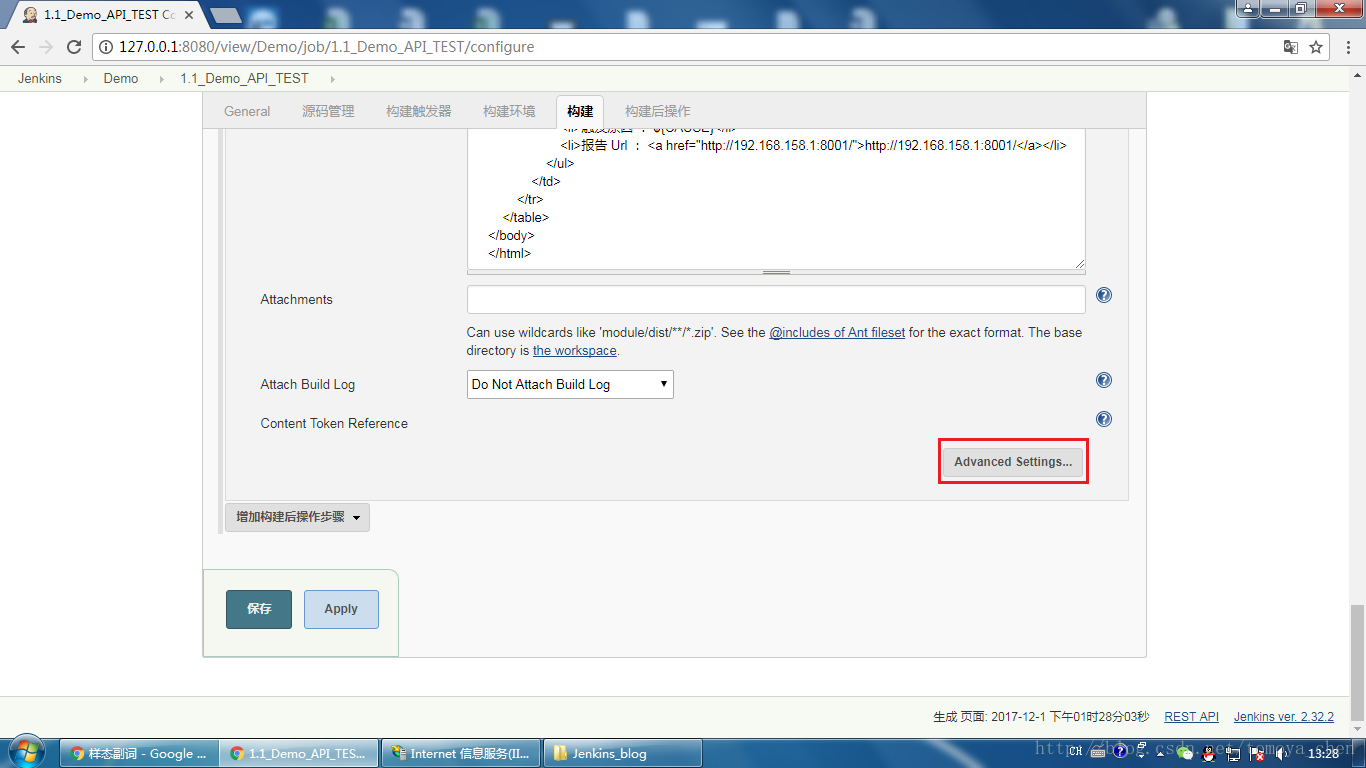Switch to 样态副词 - Google taskbar window

pos(140,753)
